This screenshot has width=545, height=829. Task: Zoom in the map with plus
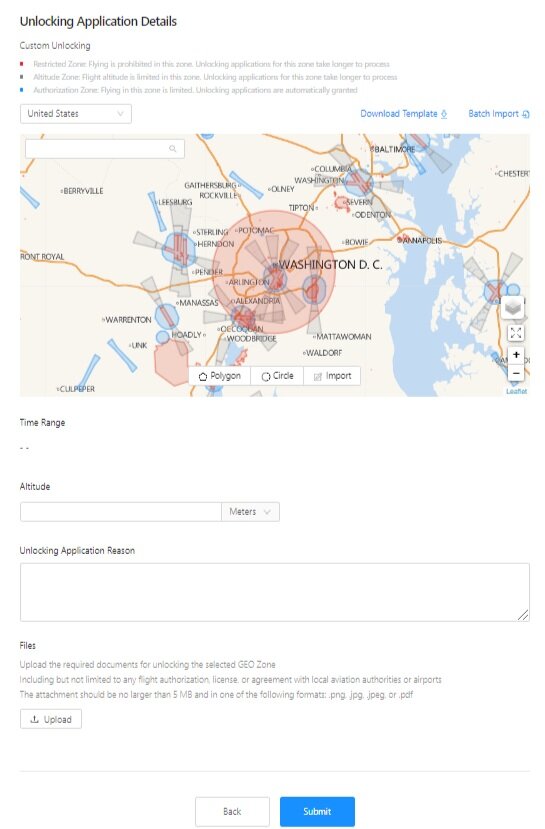tap(516, 355)
